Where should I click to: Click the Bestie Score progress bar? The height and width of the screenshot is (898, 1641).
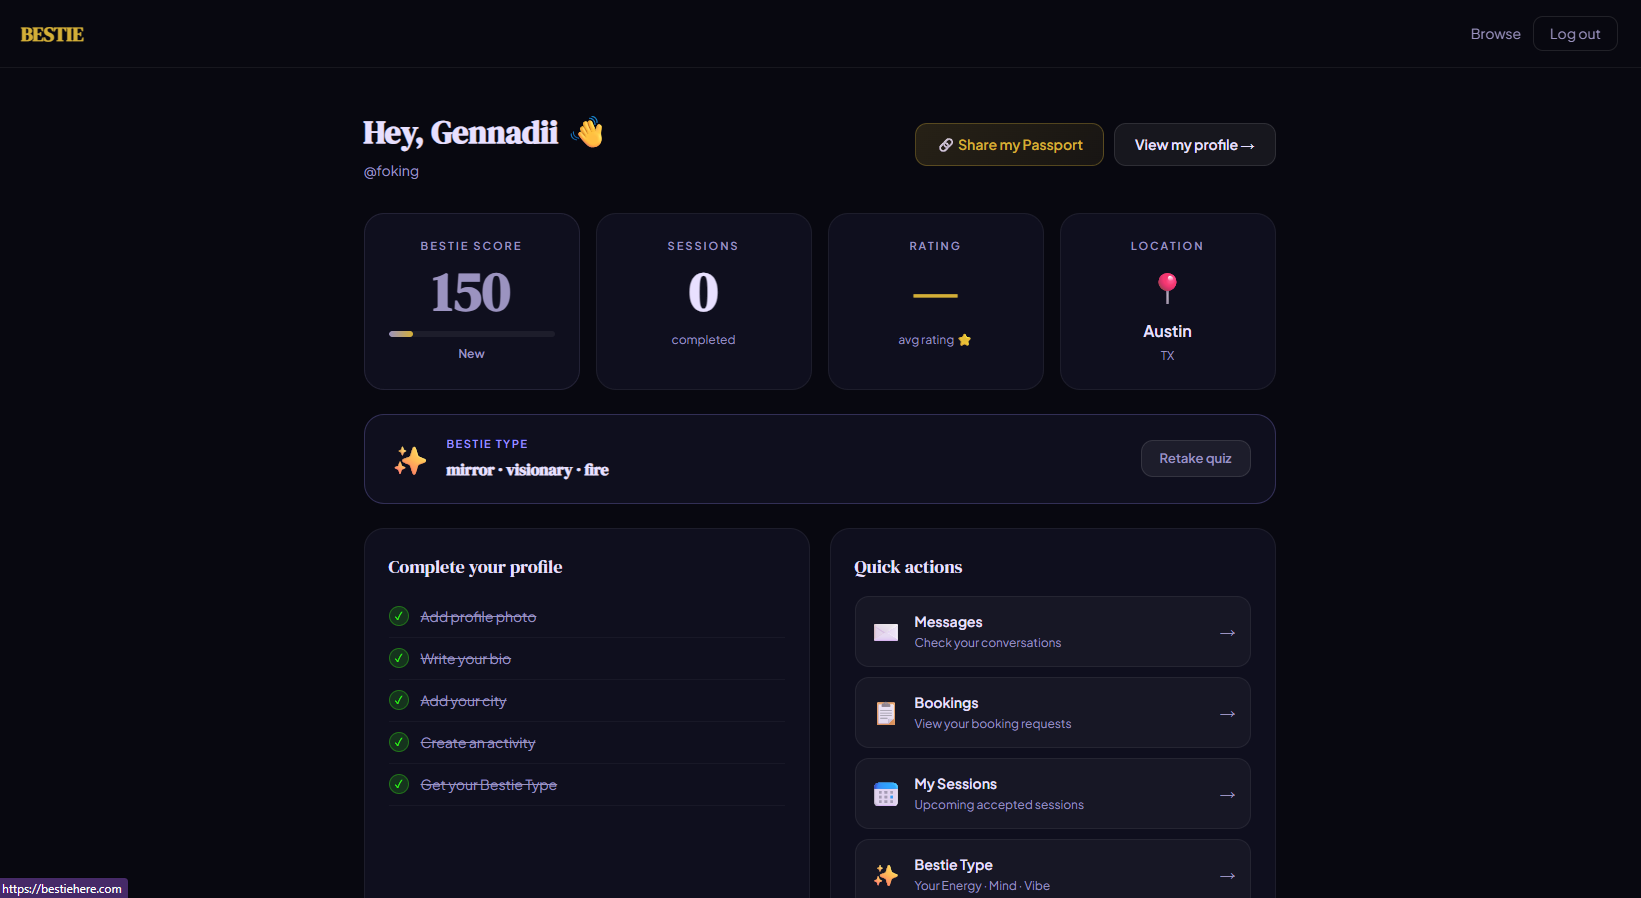[x=471, y=334]
